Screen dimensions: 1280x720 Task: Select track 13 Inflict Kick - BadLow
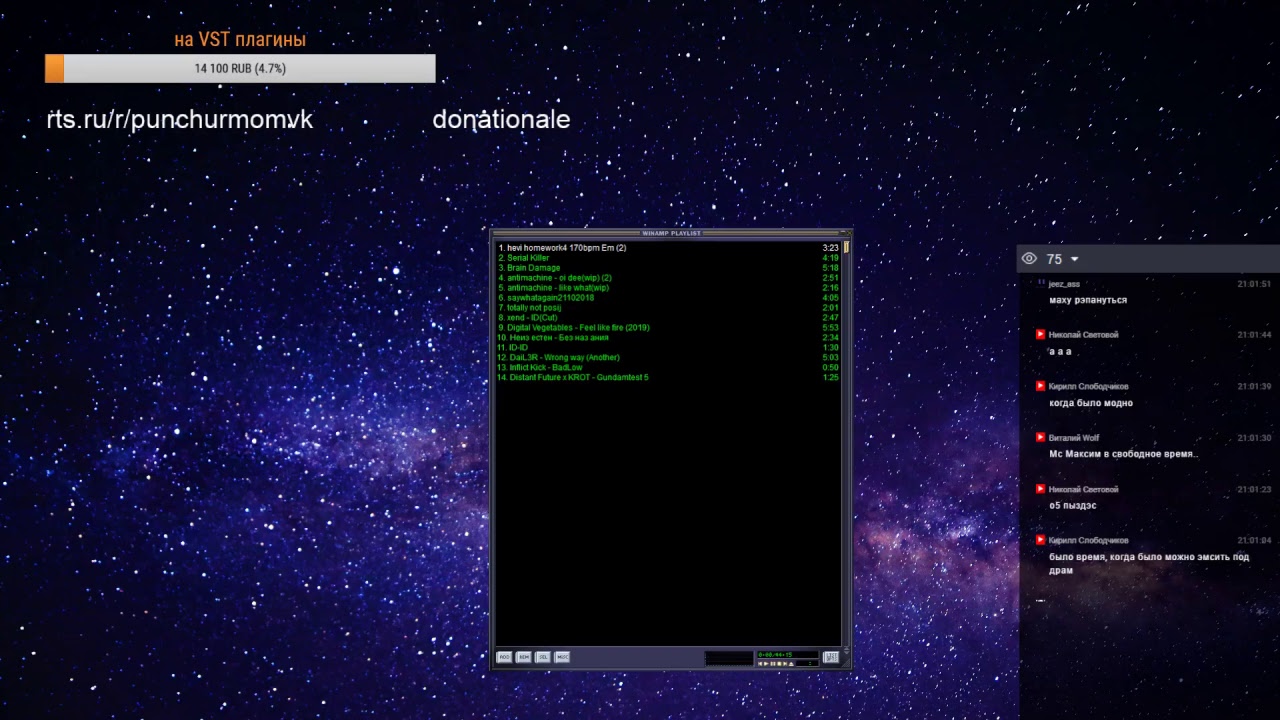(x=668, y=367)
